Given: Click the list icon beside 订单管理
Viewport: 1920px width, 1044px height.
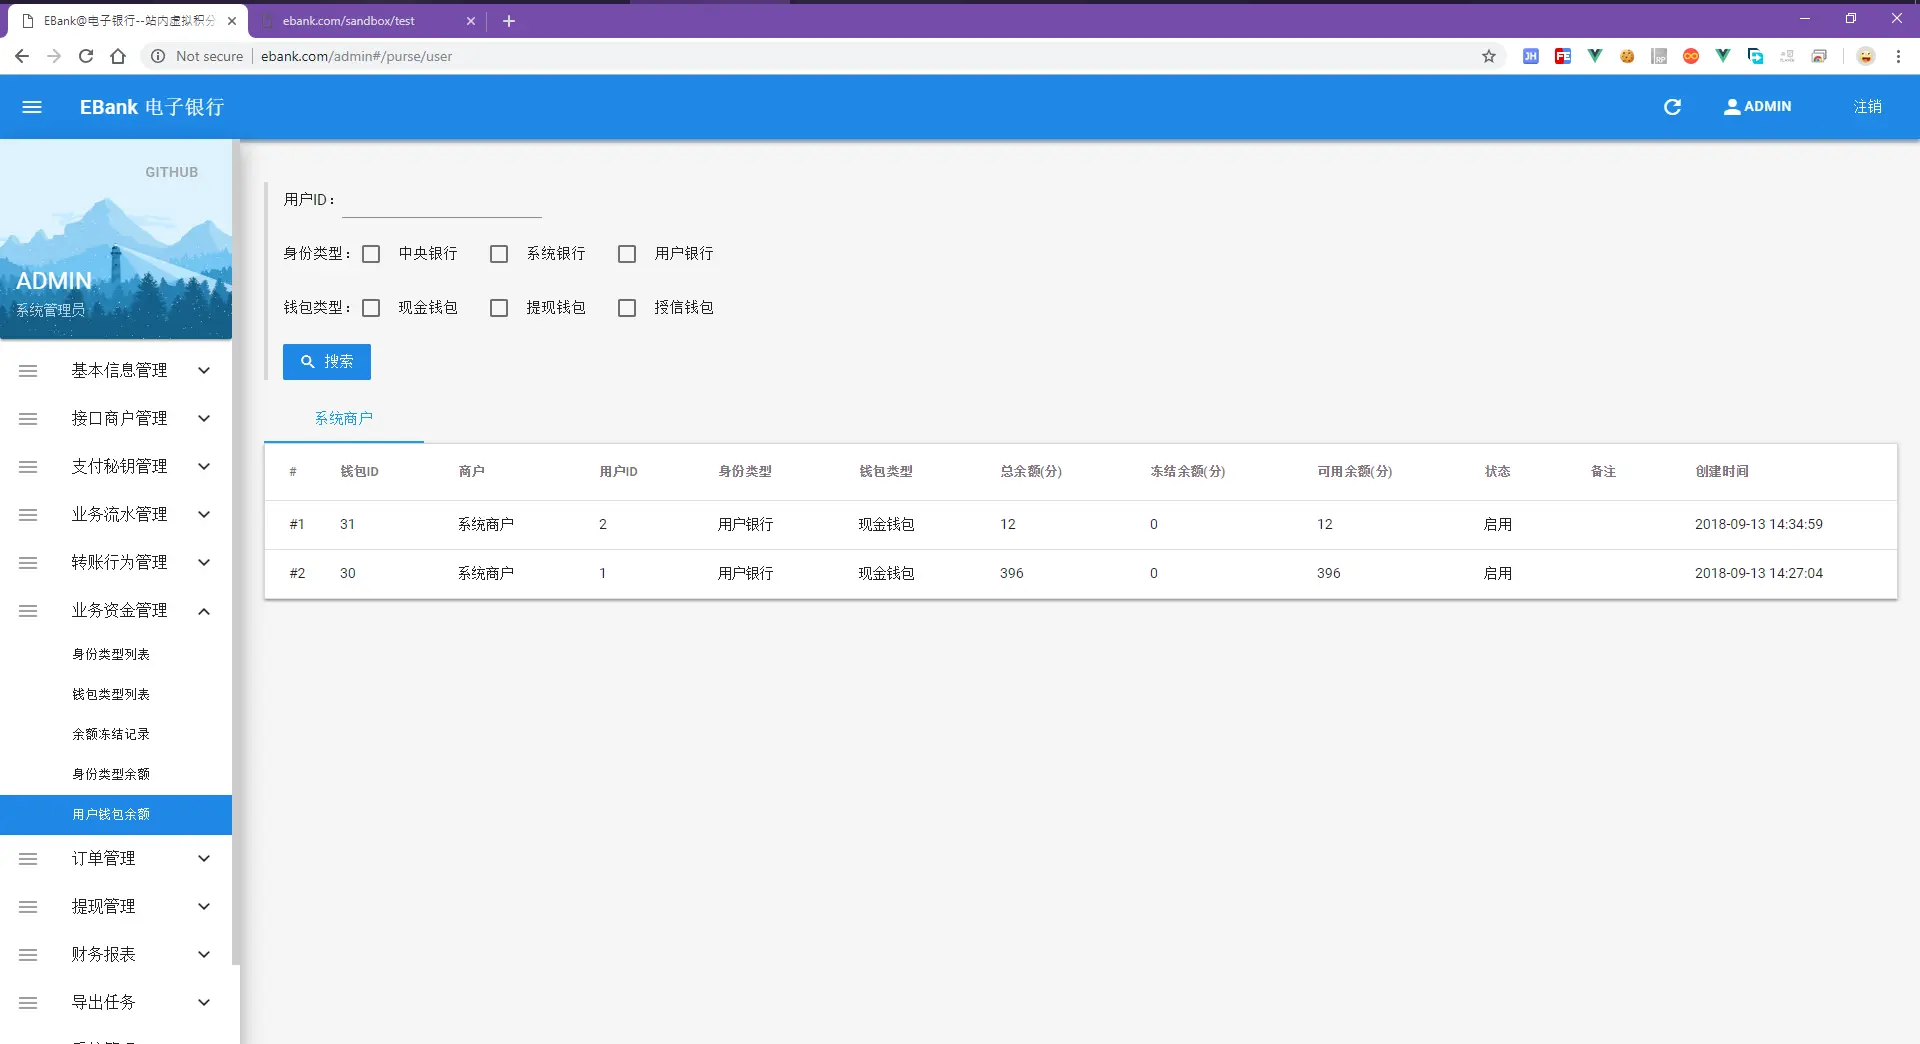Looking at the screenshot, I should (x=28, y=859).
